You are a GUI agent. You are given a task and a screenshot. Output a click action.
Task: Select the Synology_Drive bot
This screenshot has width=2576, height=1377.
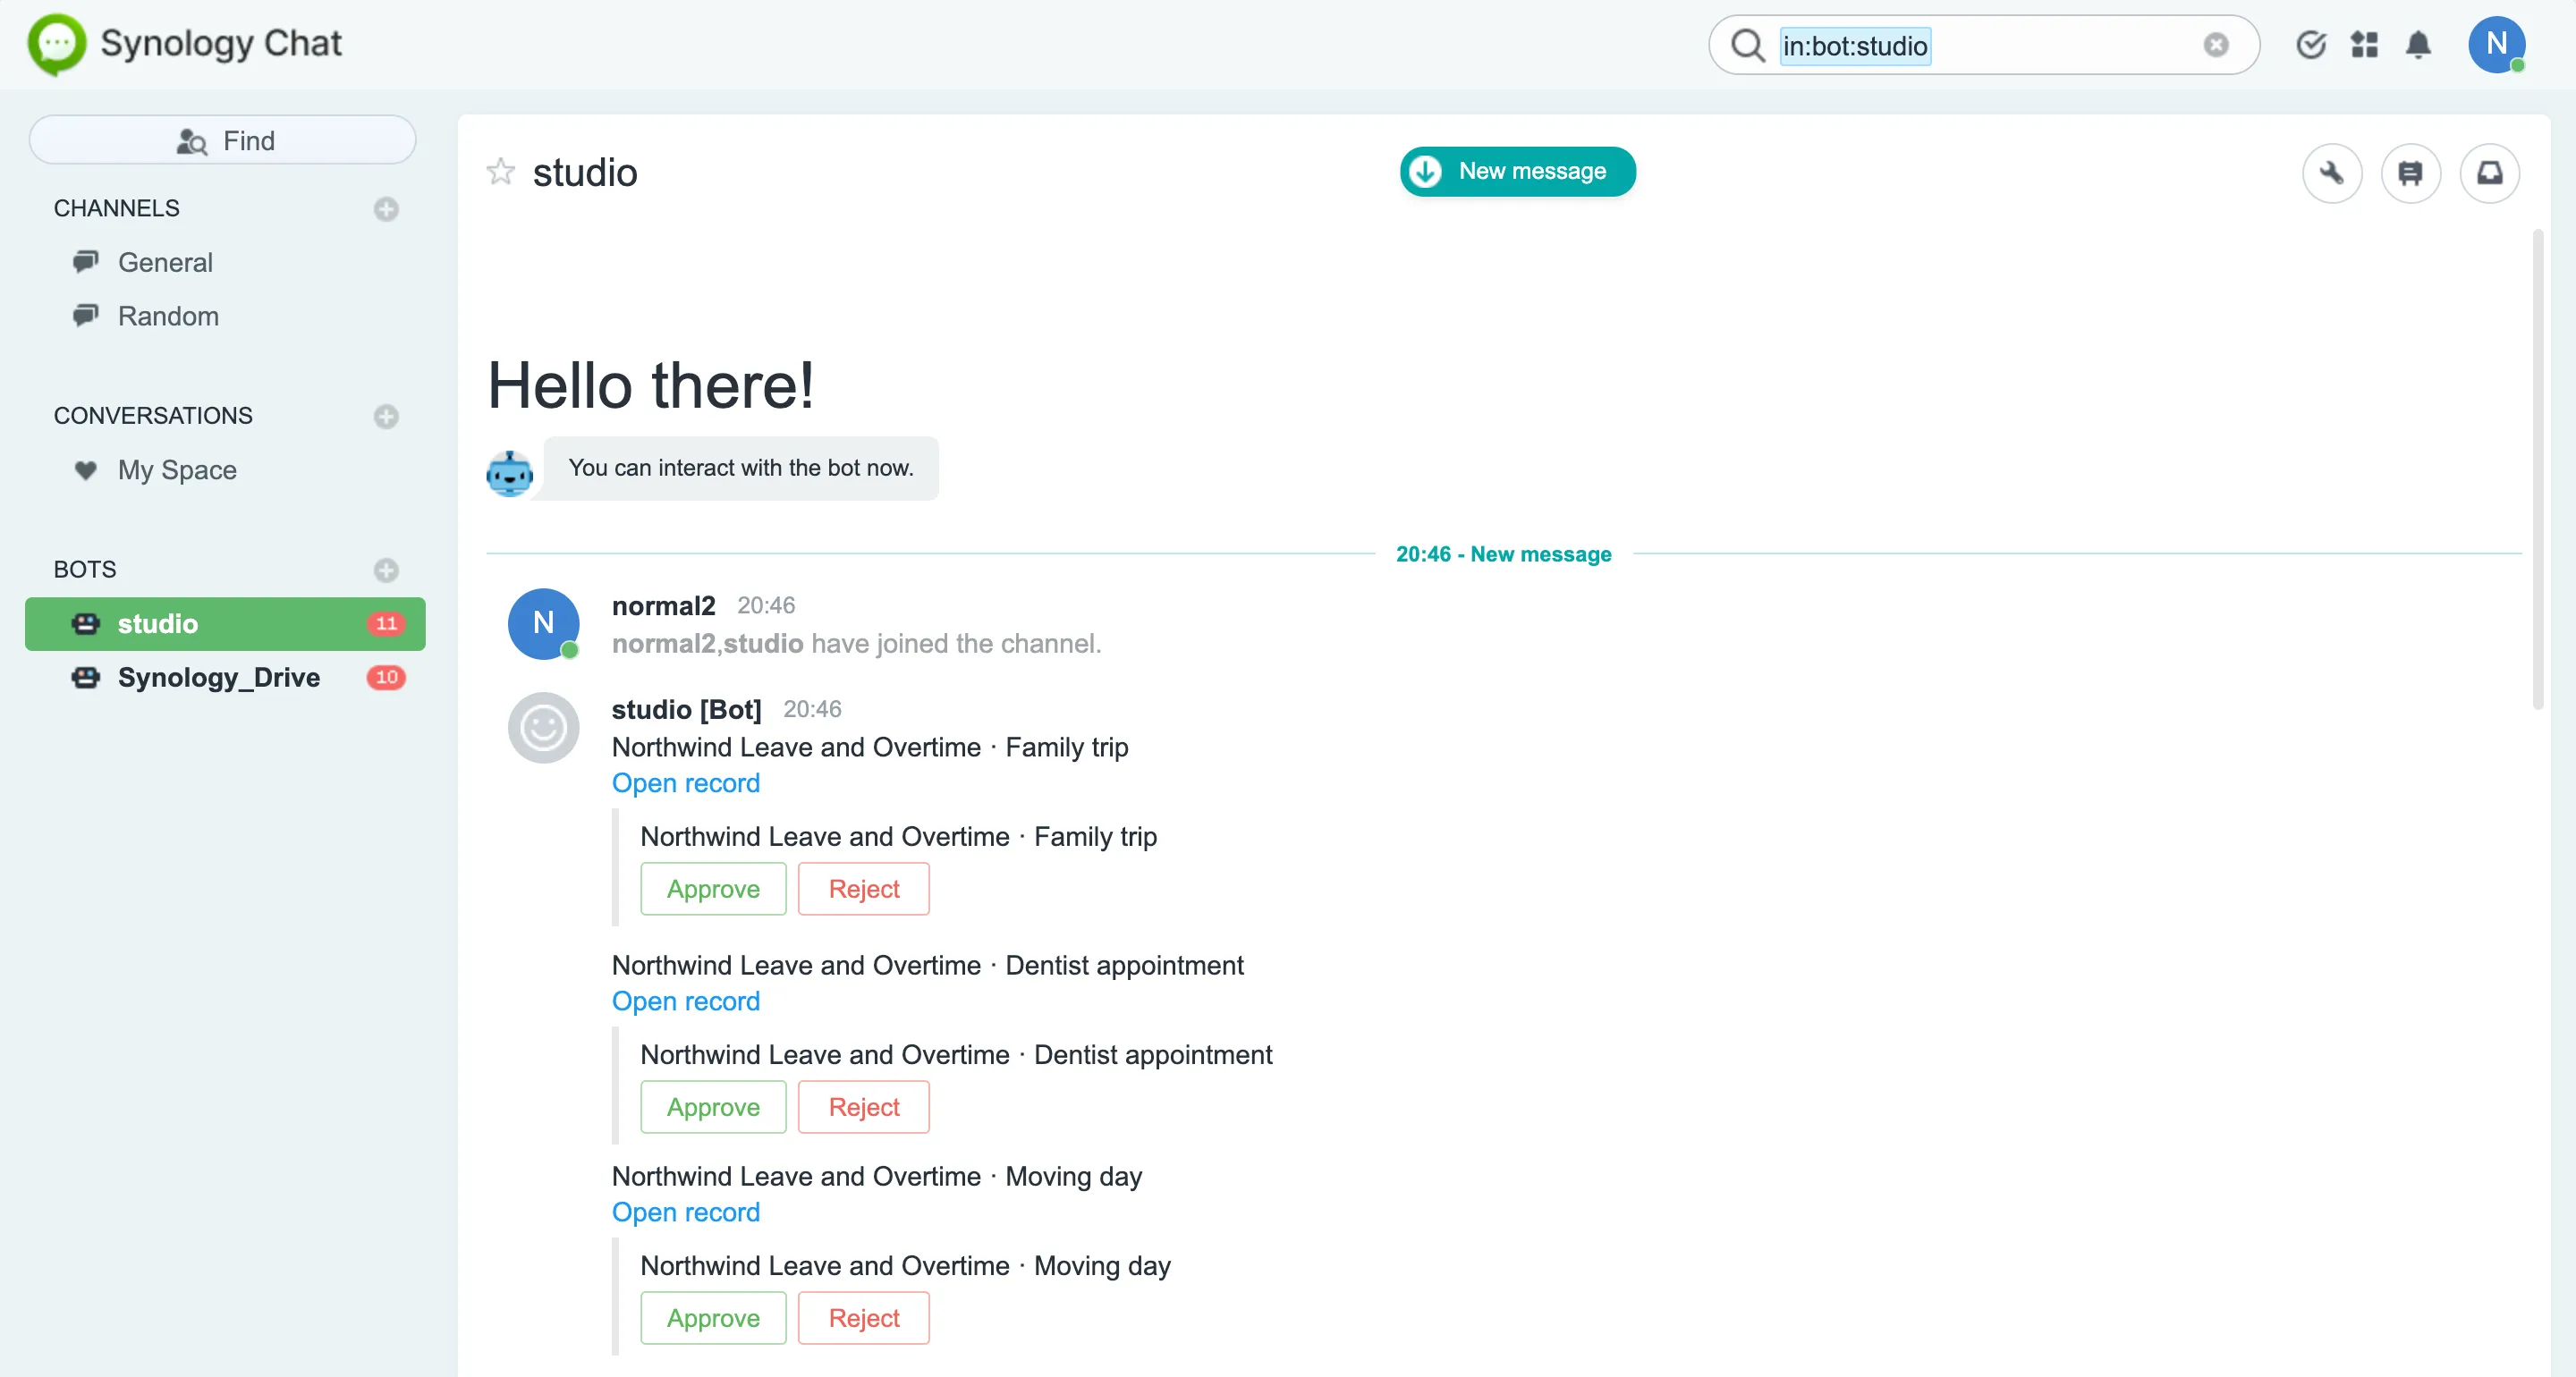click(x=225, y=678)
